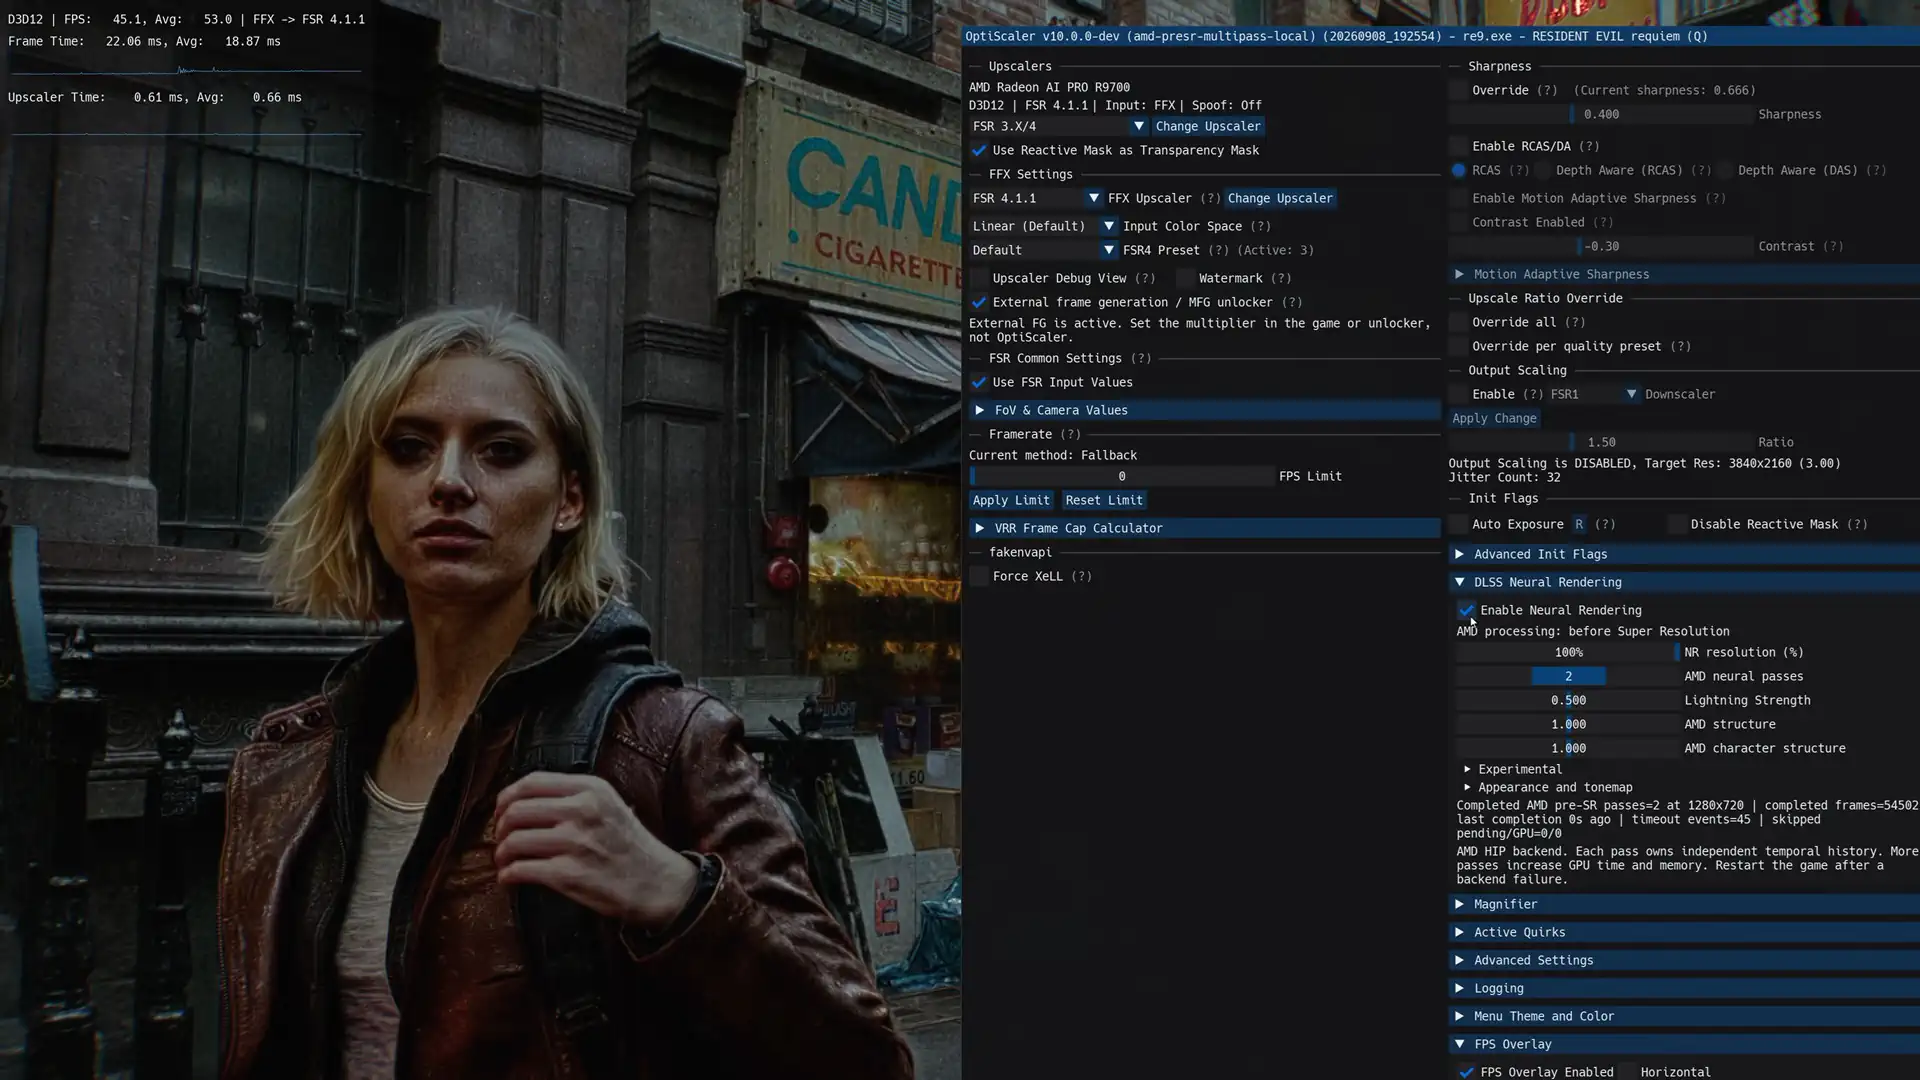
Task: Click the Contrast slider showing -0.30
Action: click(x=1601, y=246)
